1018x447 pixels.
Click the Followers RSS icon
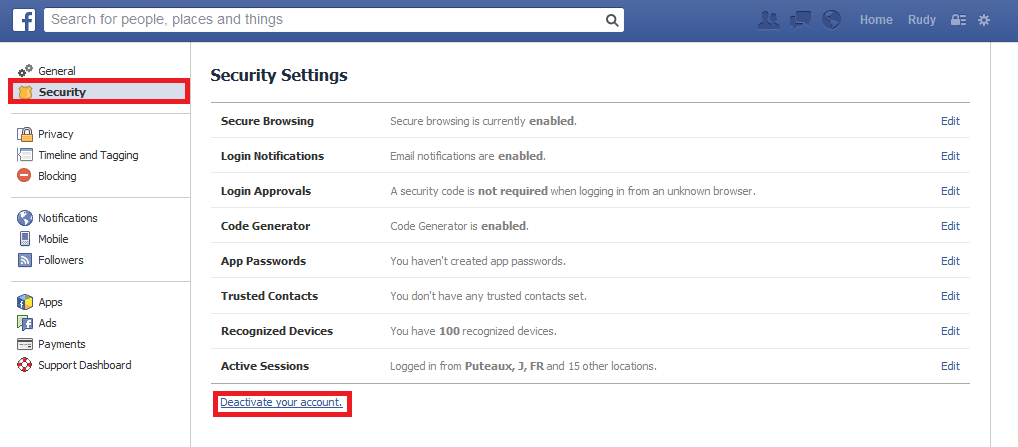point(25,260)
